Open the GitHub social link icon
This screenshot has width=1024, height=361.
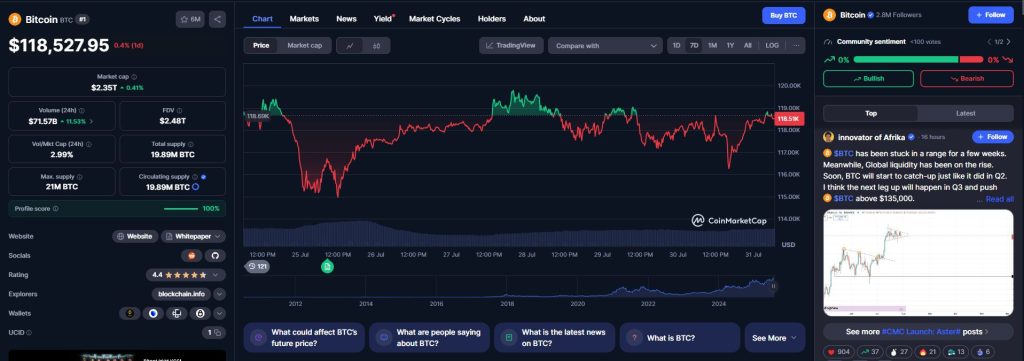pos(216,256)
